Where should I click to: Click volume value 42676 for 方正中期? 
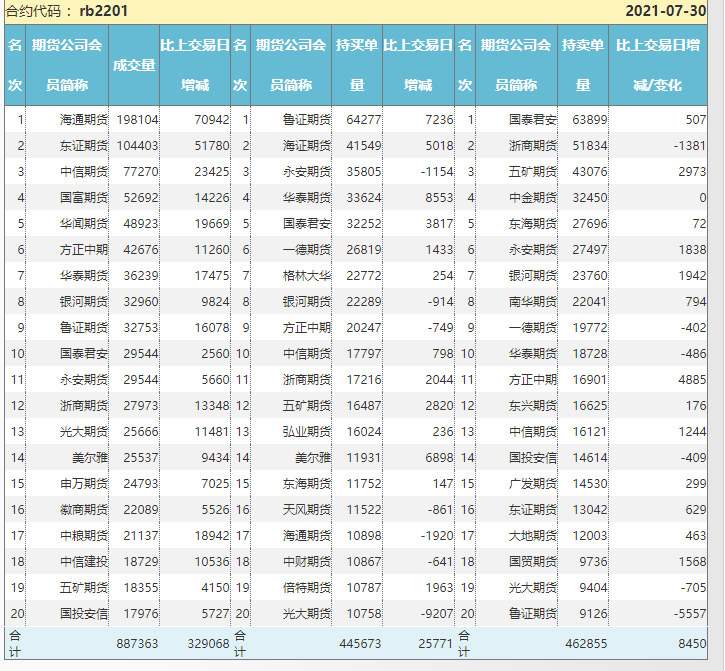tap(141, 250)
